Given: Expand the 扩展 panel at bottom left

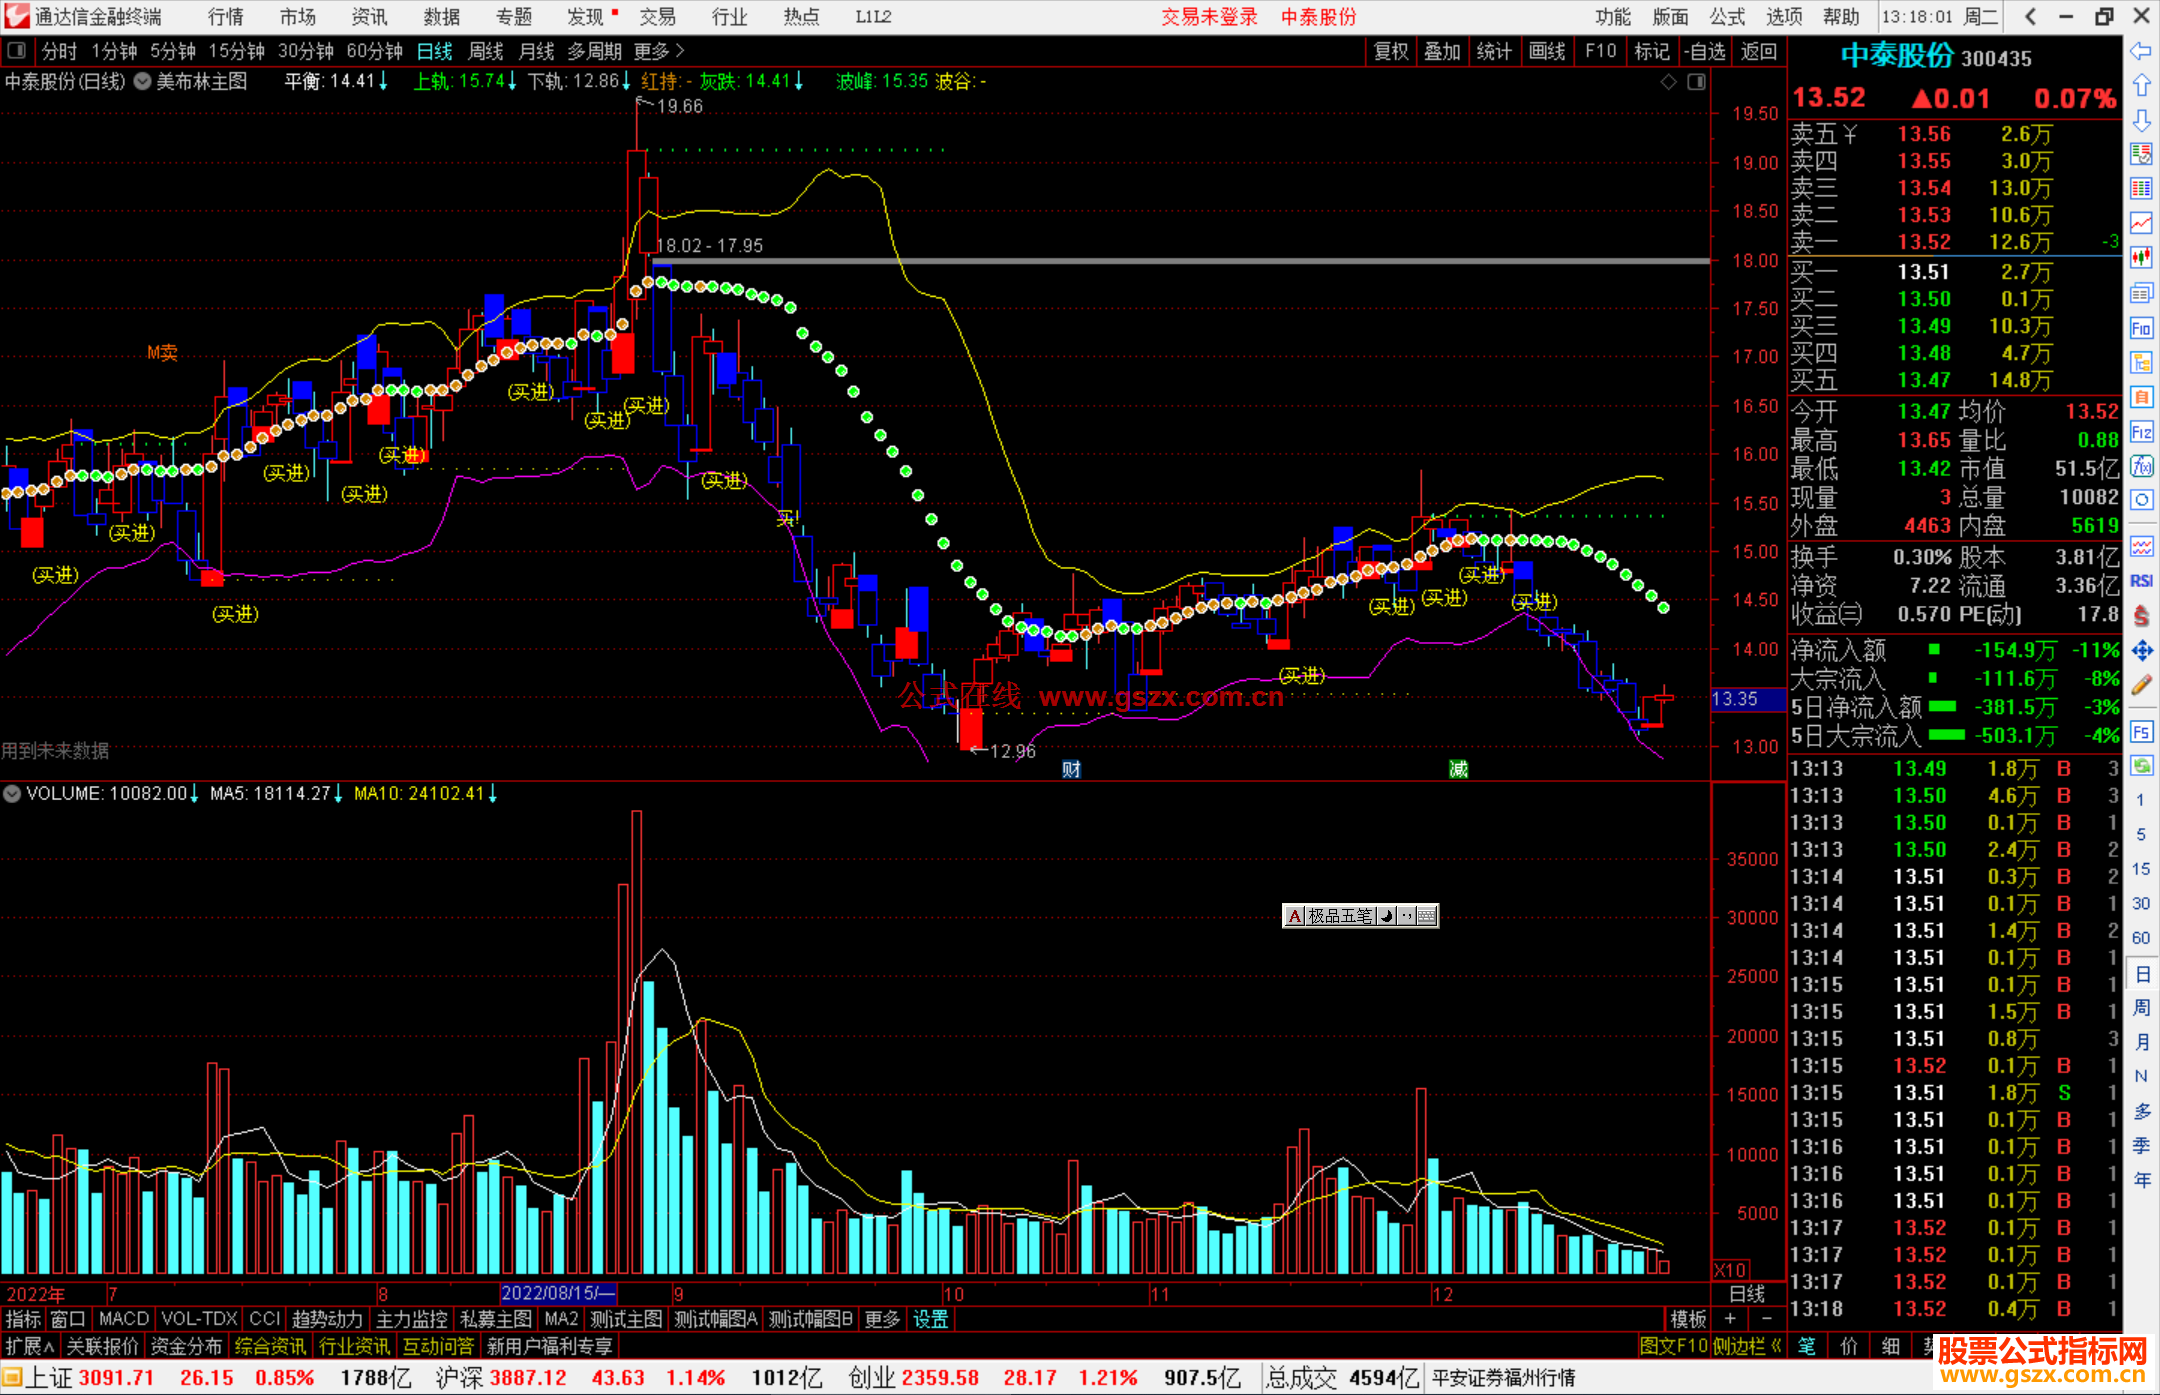Looking at the screenshot, I should coord(30,1347).
